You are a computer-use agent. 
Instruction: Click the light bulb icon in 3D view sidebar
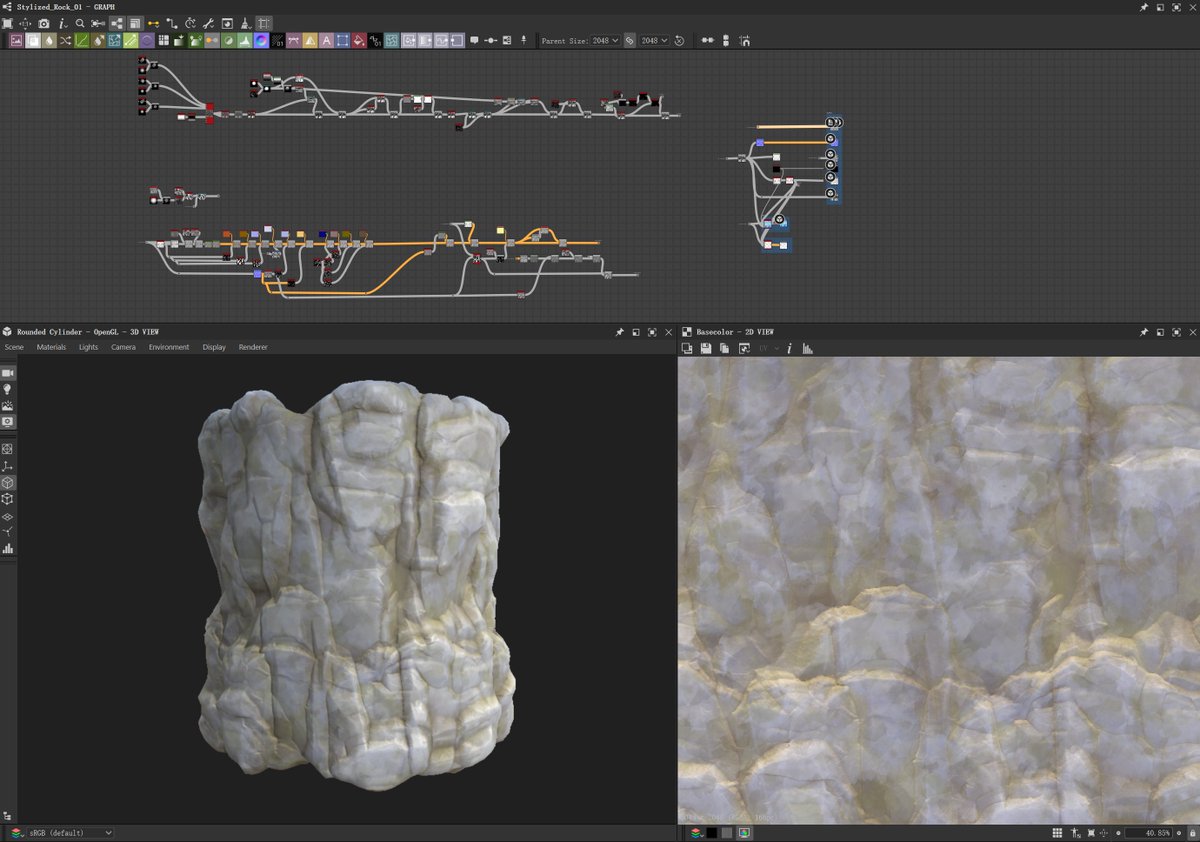(8, 389)
